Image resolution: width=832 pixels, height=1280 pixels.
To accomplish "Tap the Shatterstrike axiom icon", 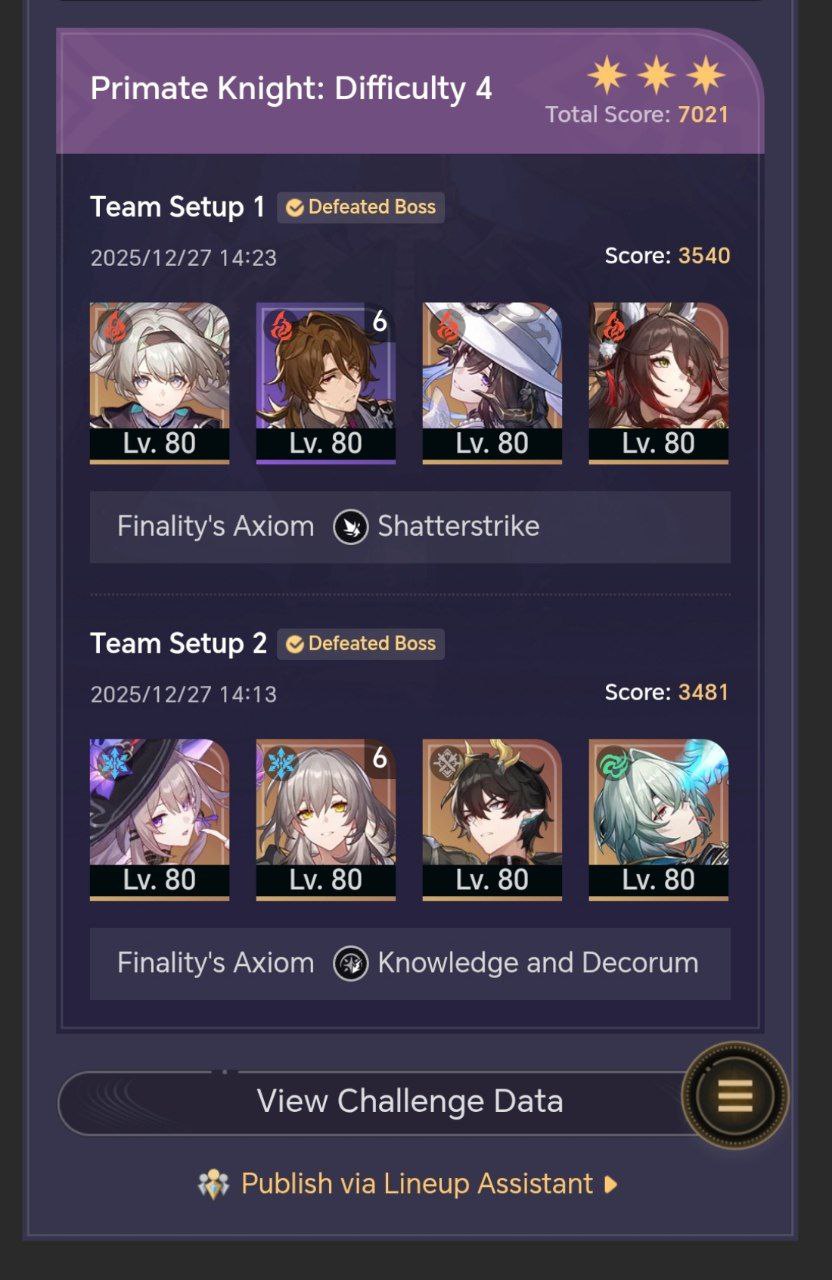I will (x=351, y=526).
